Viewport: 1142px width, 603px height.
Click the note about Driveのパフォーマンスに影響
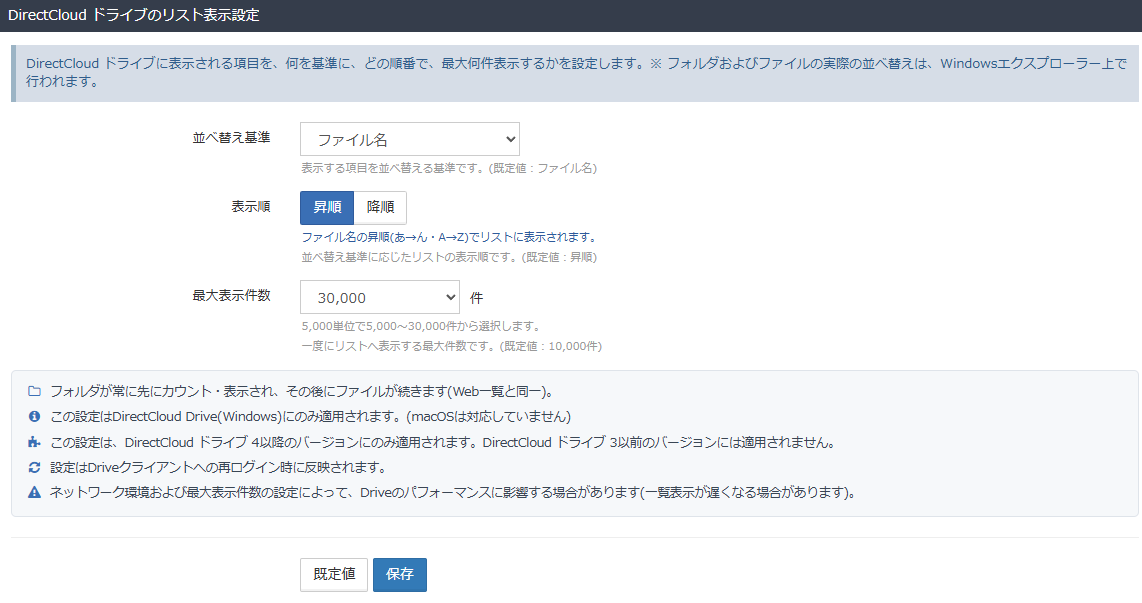point(454,493)
